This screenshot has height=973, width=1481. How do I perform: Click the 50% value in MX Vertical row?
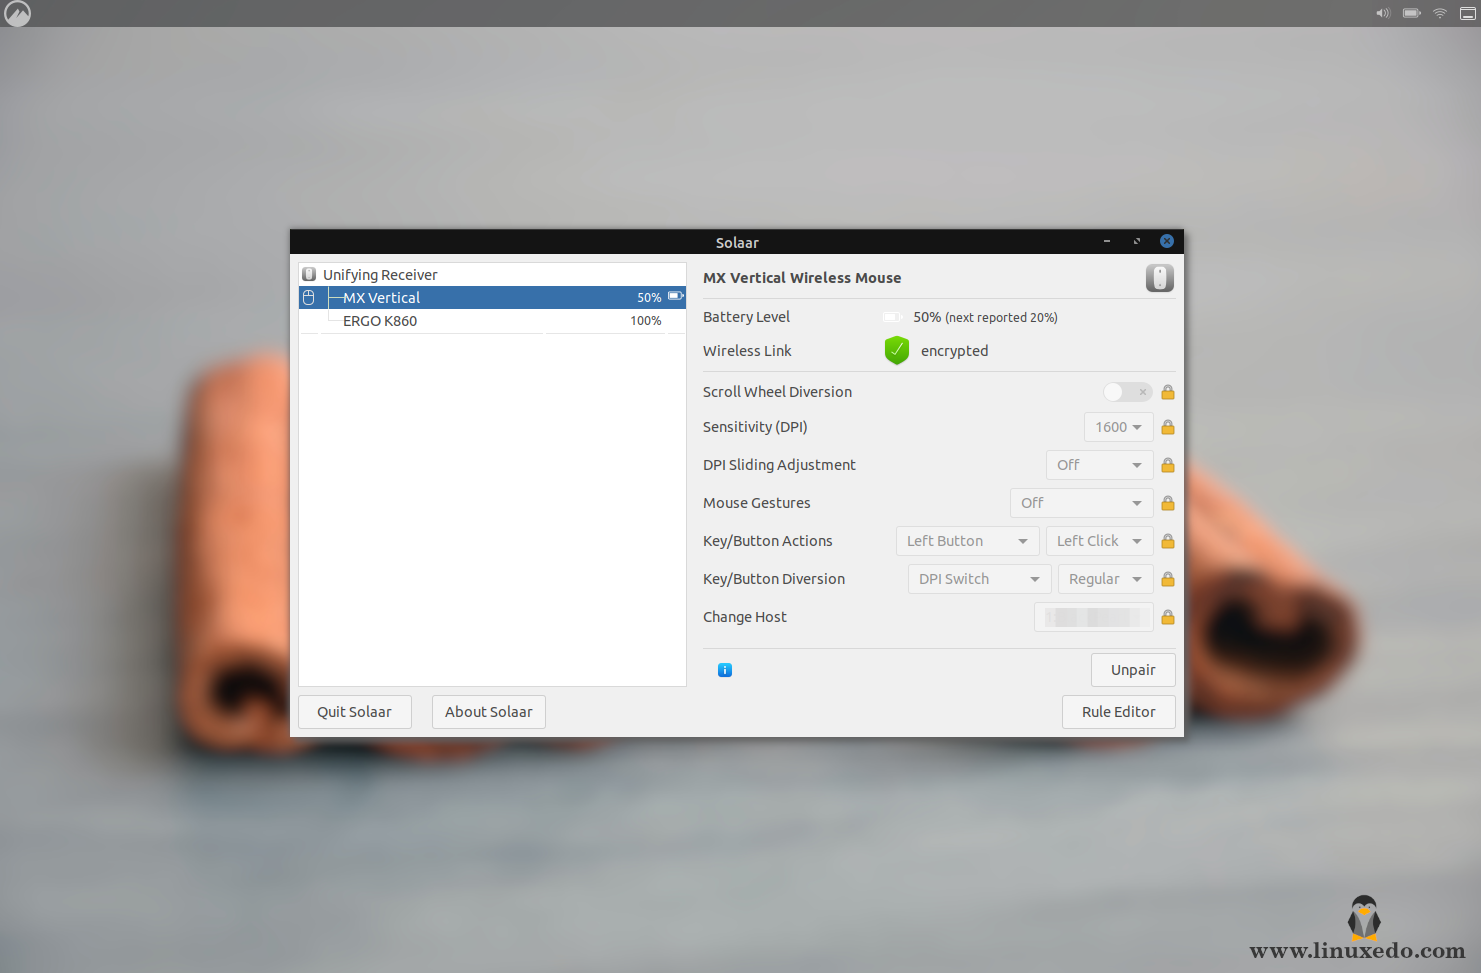click(x=649, y=298)
